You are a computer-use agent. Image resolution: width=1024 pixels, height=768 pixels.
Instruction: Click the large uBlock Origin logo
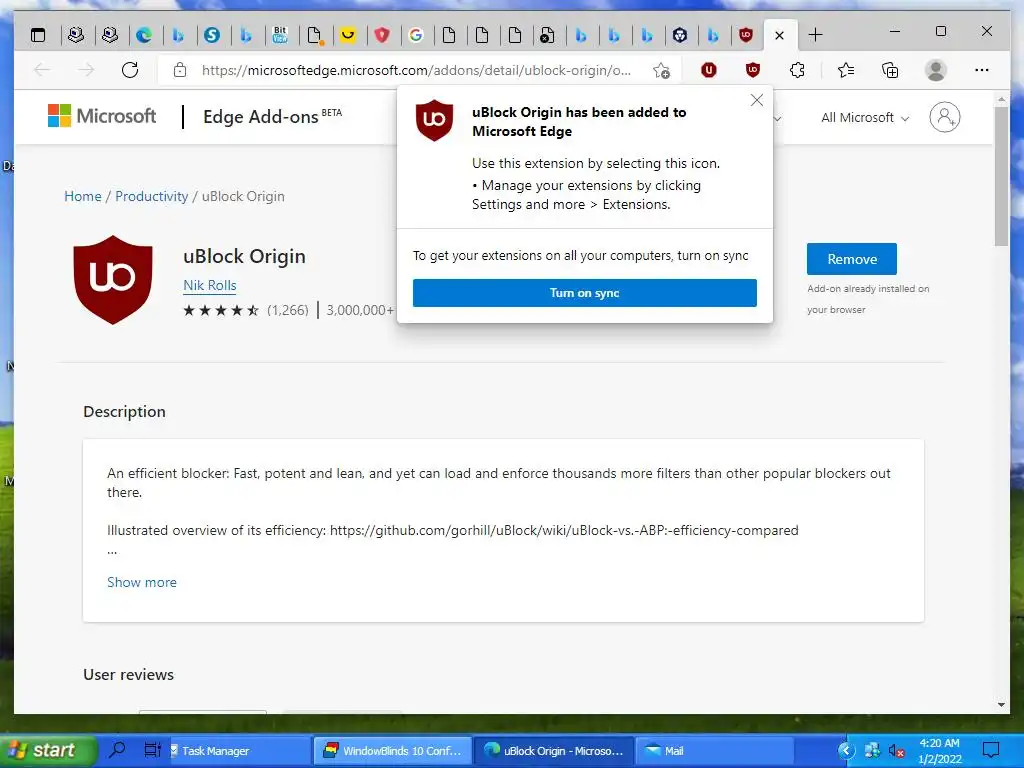click(x=113, y=280)
